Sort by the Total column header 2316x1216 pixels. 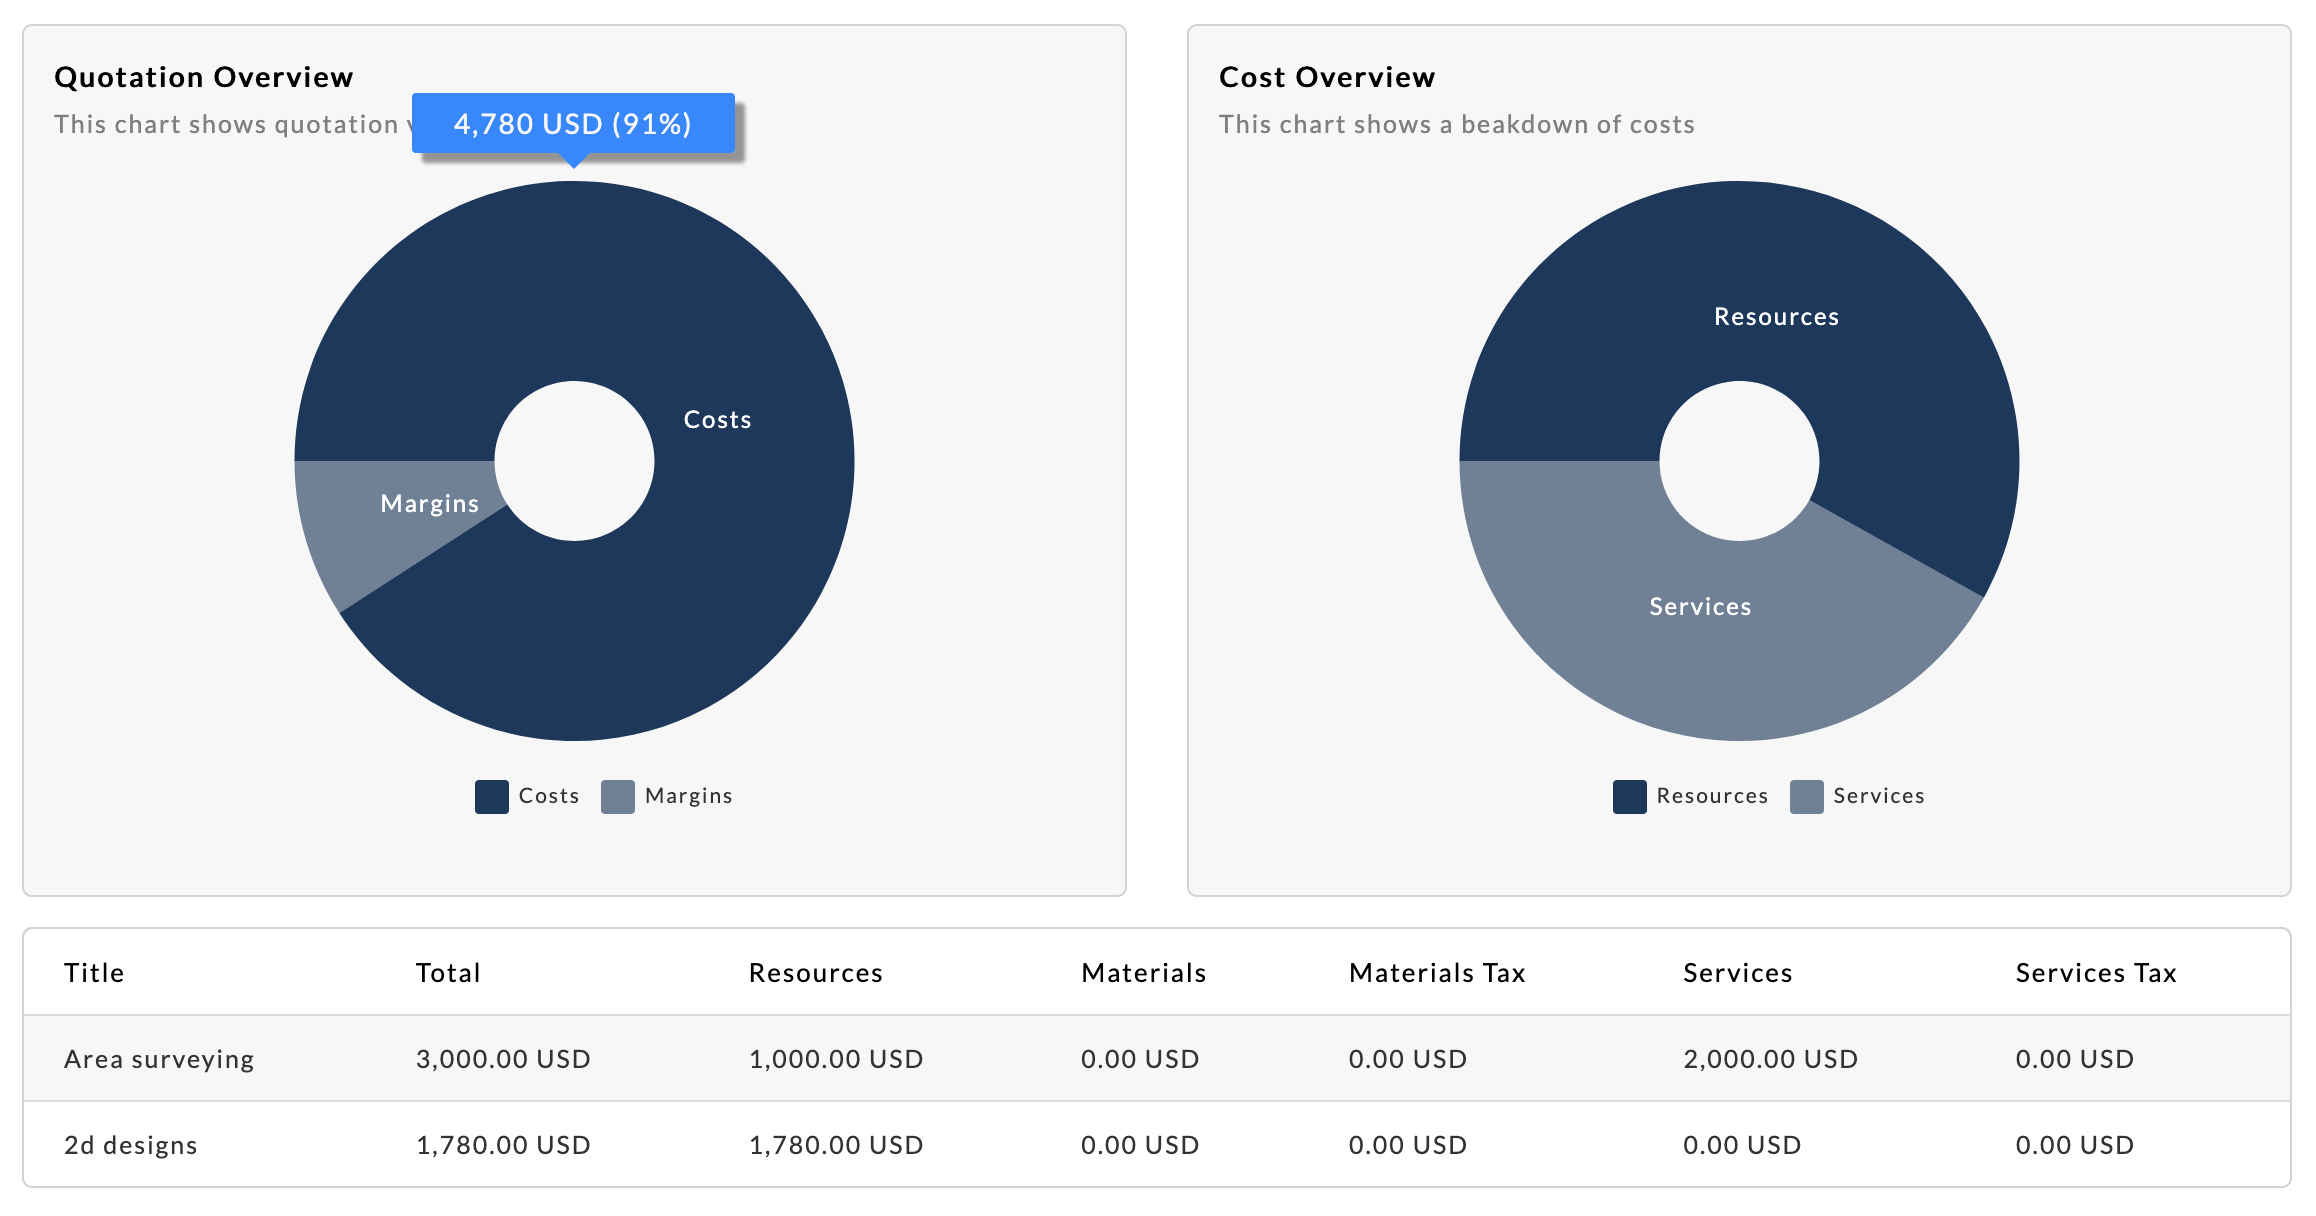[448, 972]
